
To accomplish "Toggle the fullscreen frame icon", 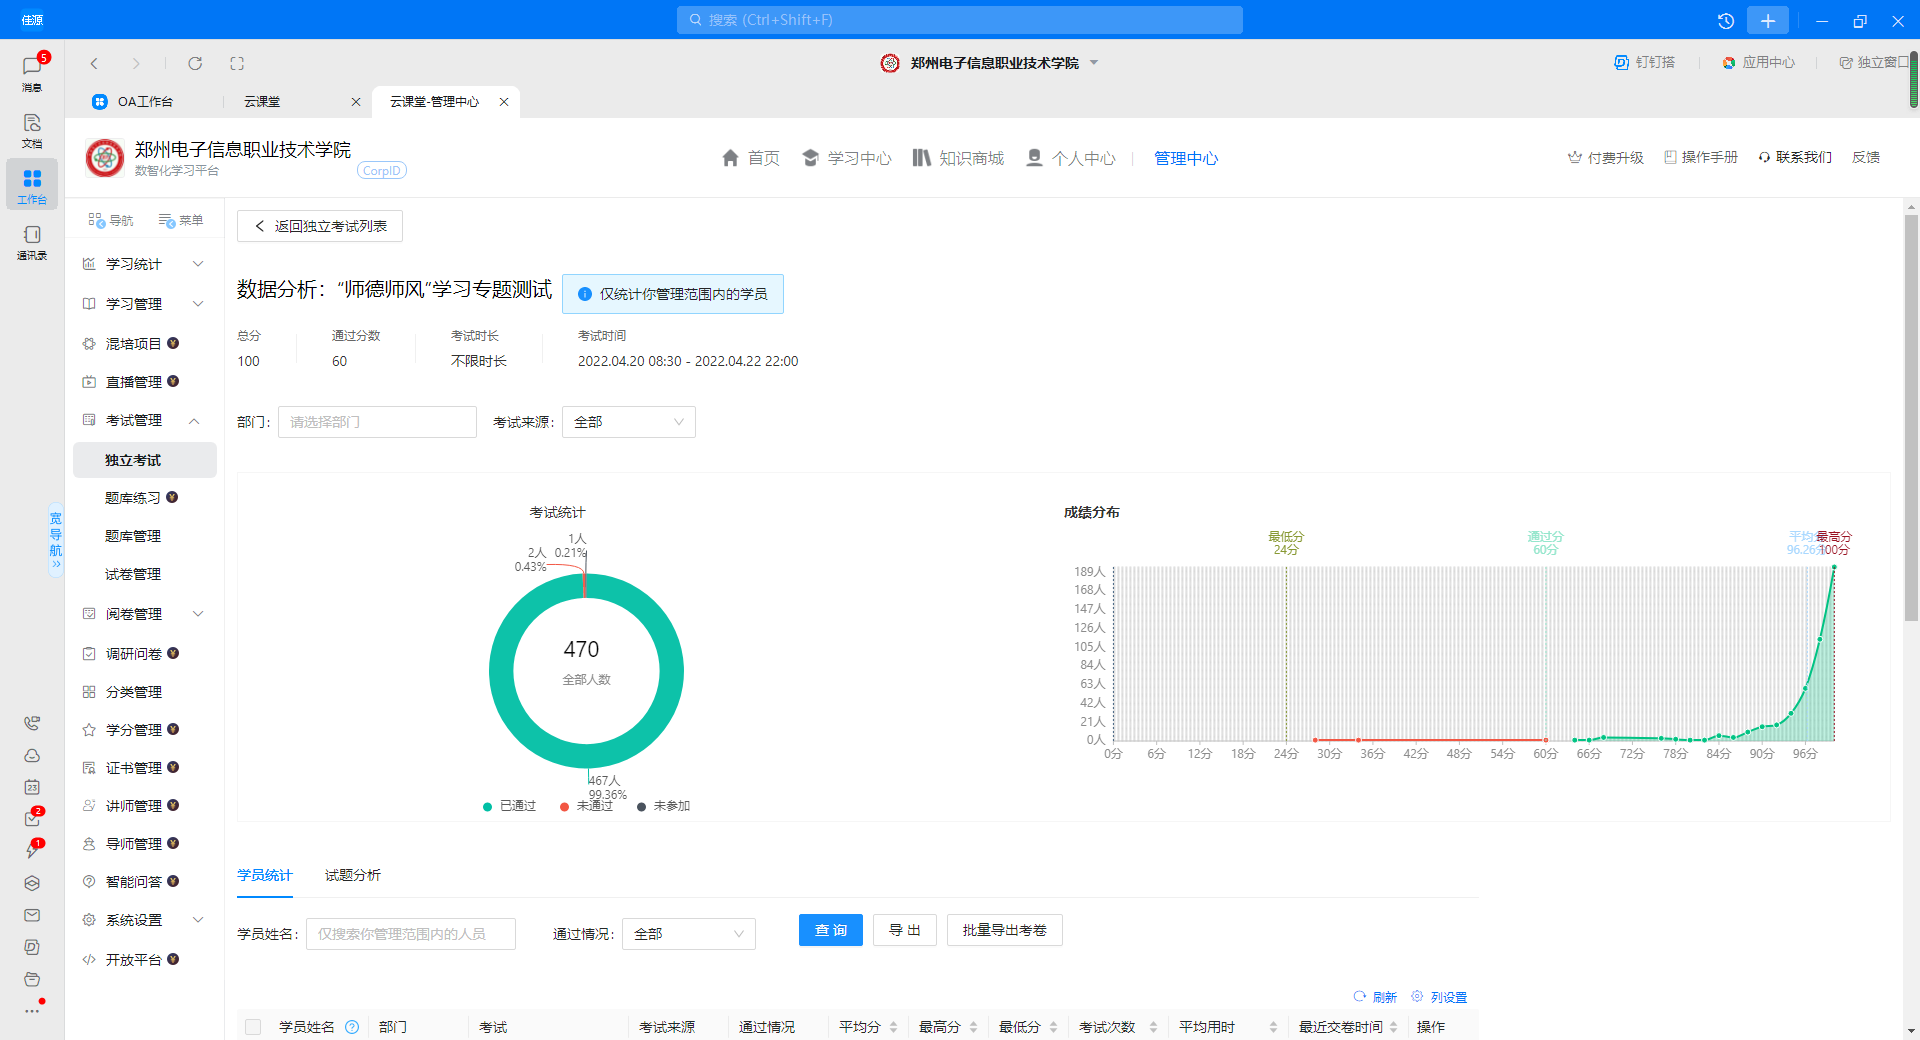I will (x=237, y=63).
